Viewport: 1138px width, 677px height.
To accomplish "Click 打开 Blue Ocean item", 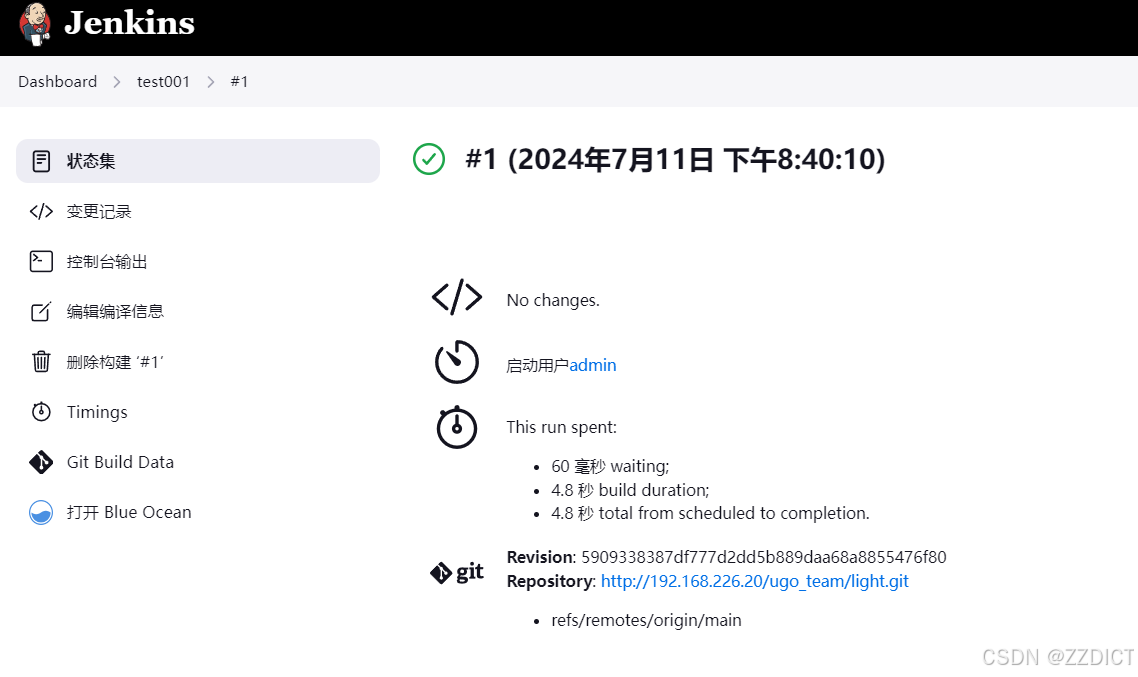I will (x=197, y=512).
